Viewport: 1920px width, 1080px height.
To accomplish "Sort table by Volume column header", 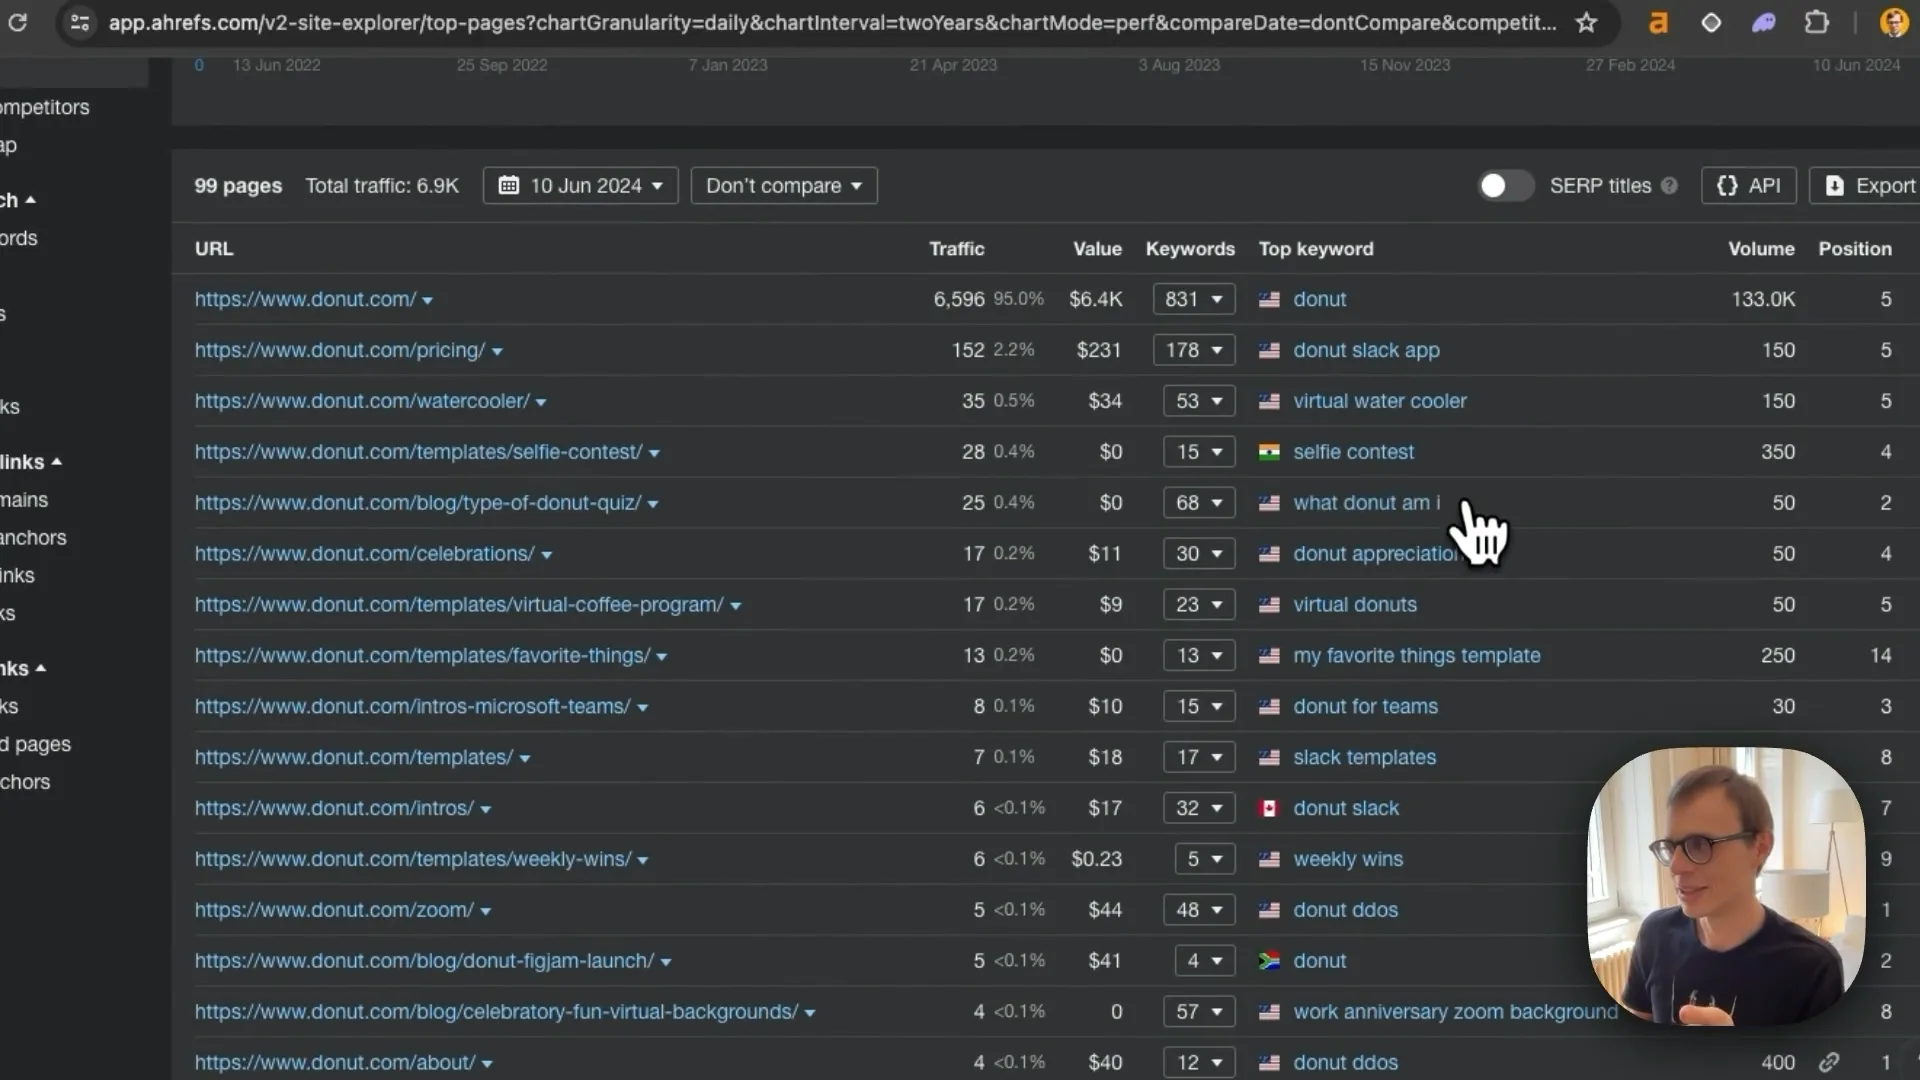I will [x=1761, y=249].
